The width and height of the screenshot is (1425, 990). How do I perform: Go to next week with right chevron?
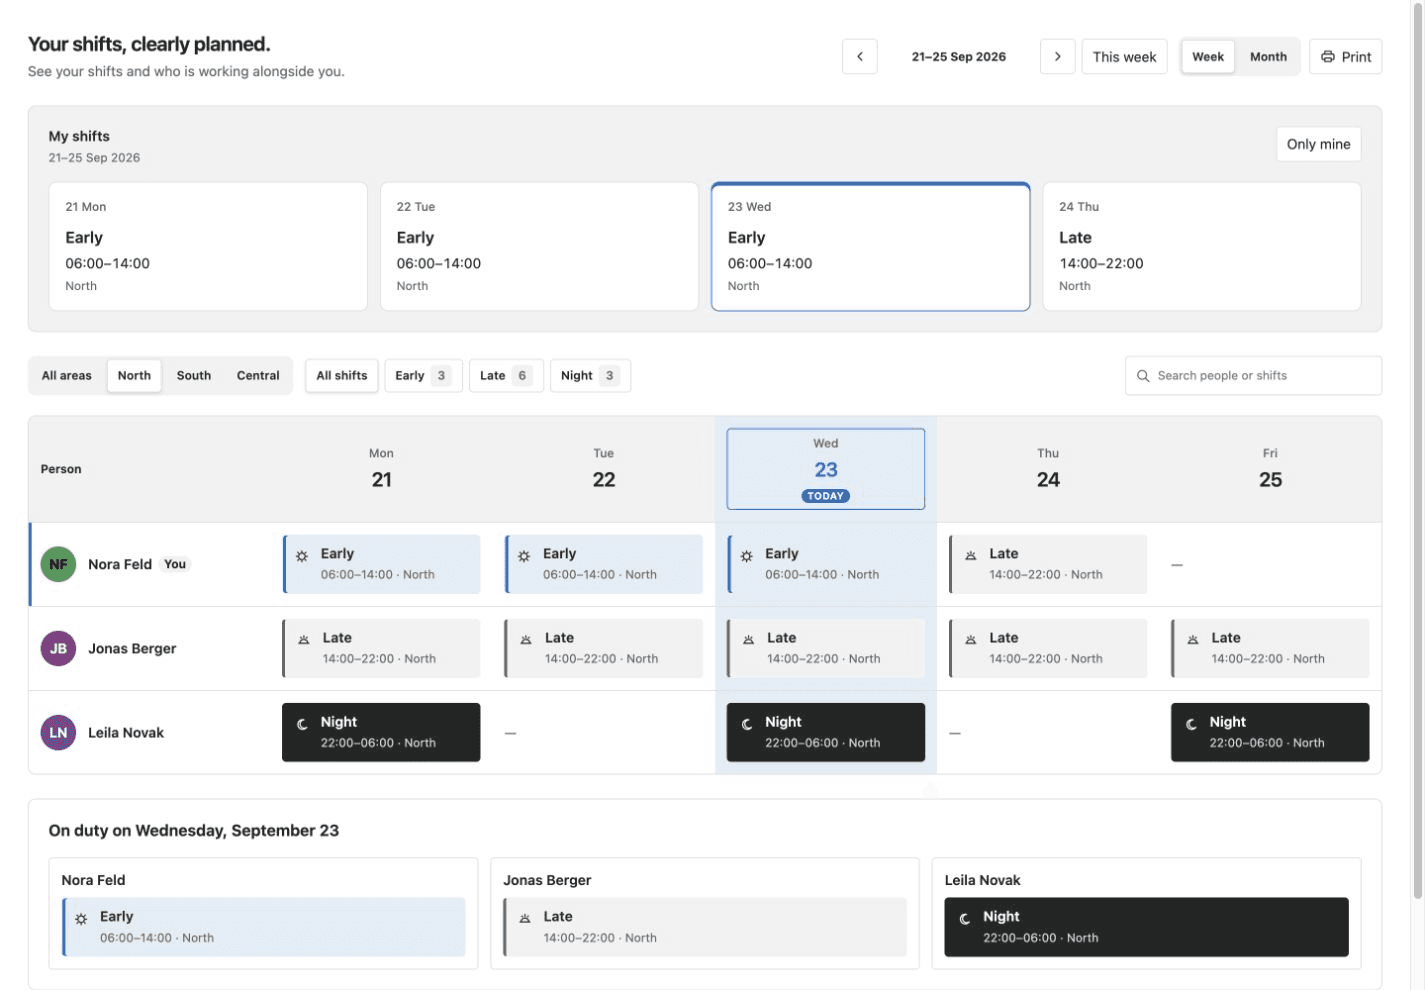(1057, 57)
